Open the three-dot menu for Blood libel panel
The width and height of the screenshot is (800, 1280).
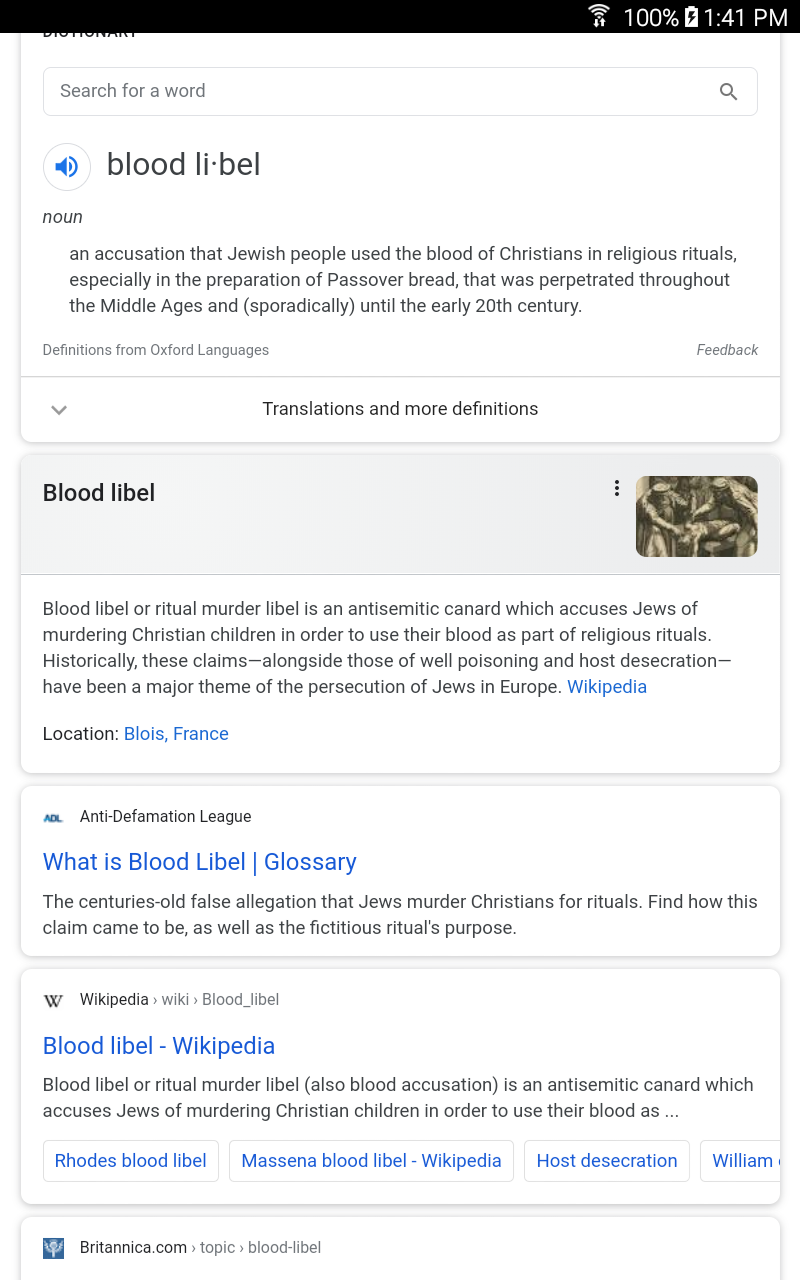click(616, 488)
